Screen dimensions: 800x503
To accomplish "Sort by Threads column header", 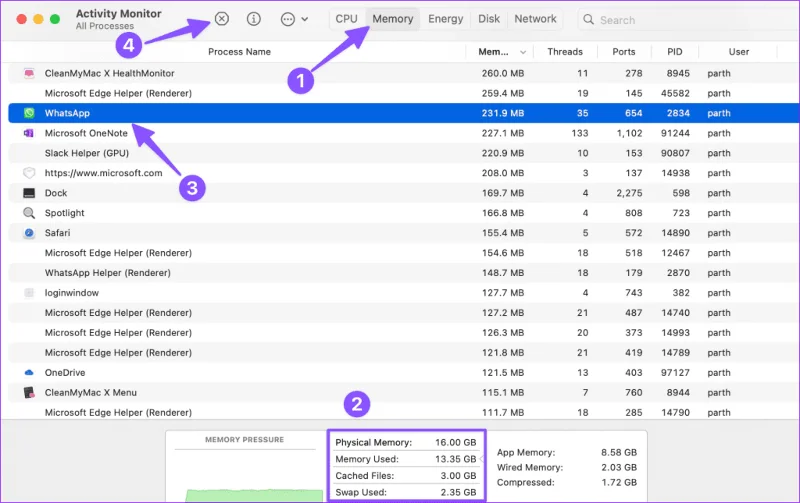I will (565, 52).
